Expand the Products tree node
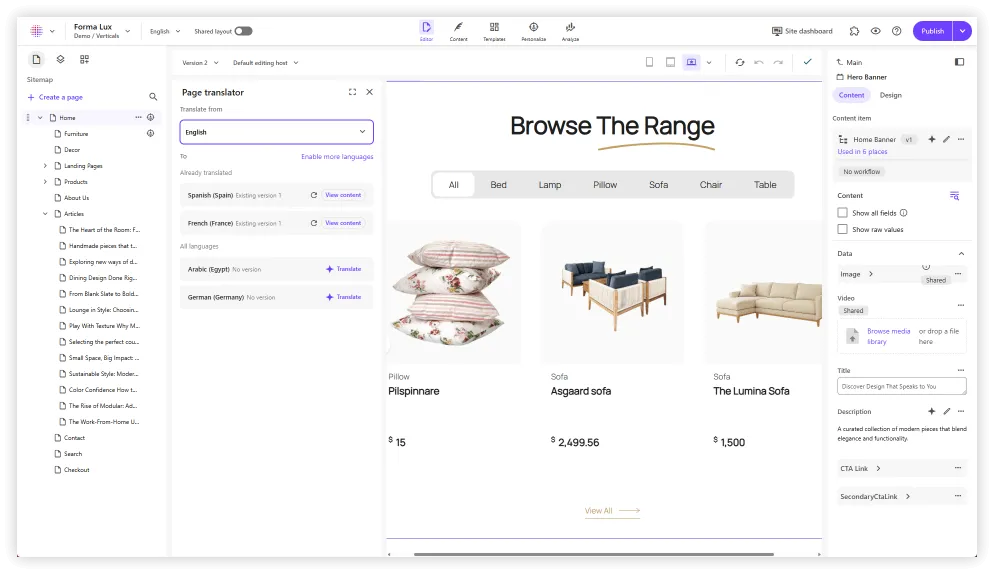The width and height of the screenshot is (994, 574). pos(45,182)
